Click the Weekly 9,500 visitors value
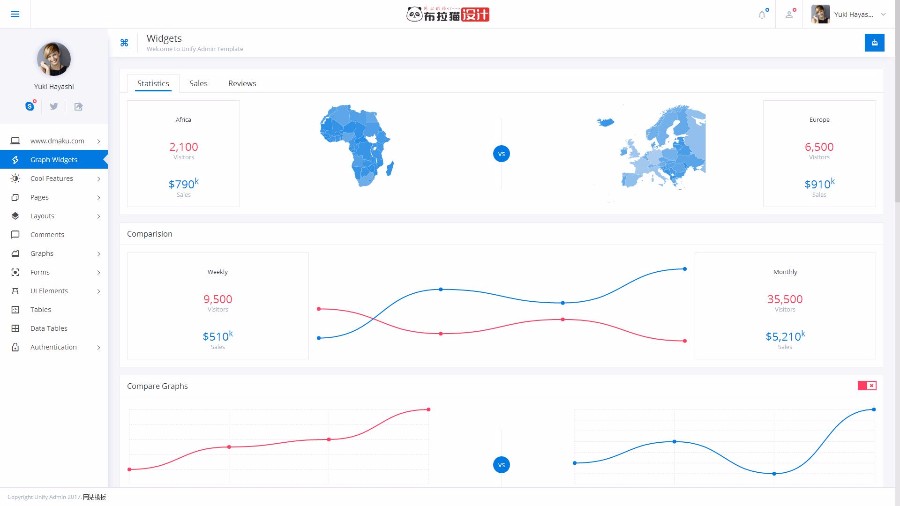 pyautogui.click(x=218, y=299)
